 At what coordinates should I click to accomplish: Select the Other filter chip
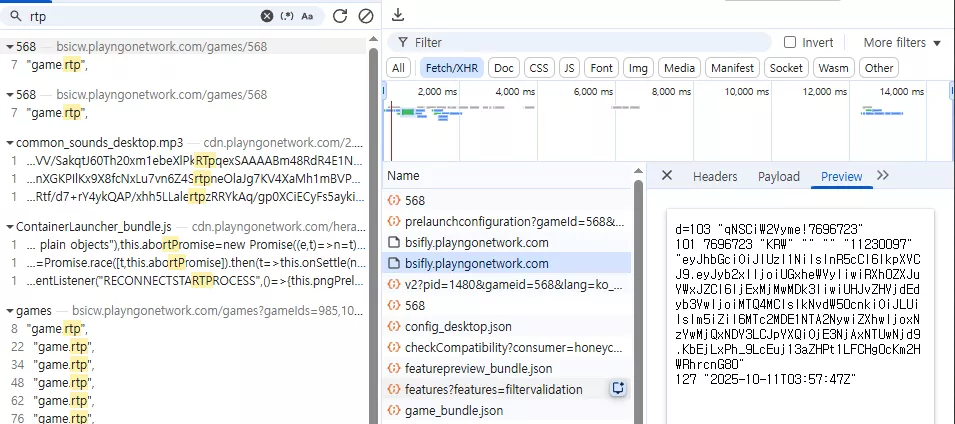pos(879,68)
